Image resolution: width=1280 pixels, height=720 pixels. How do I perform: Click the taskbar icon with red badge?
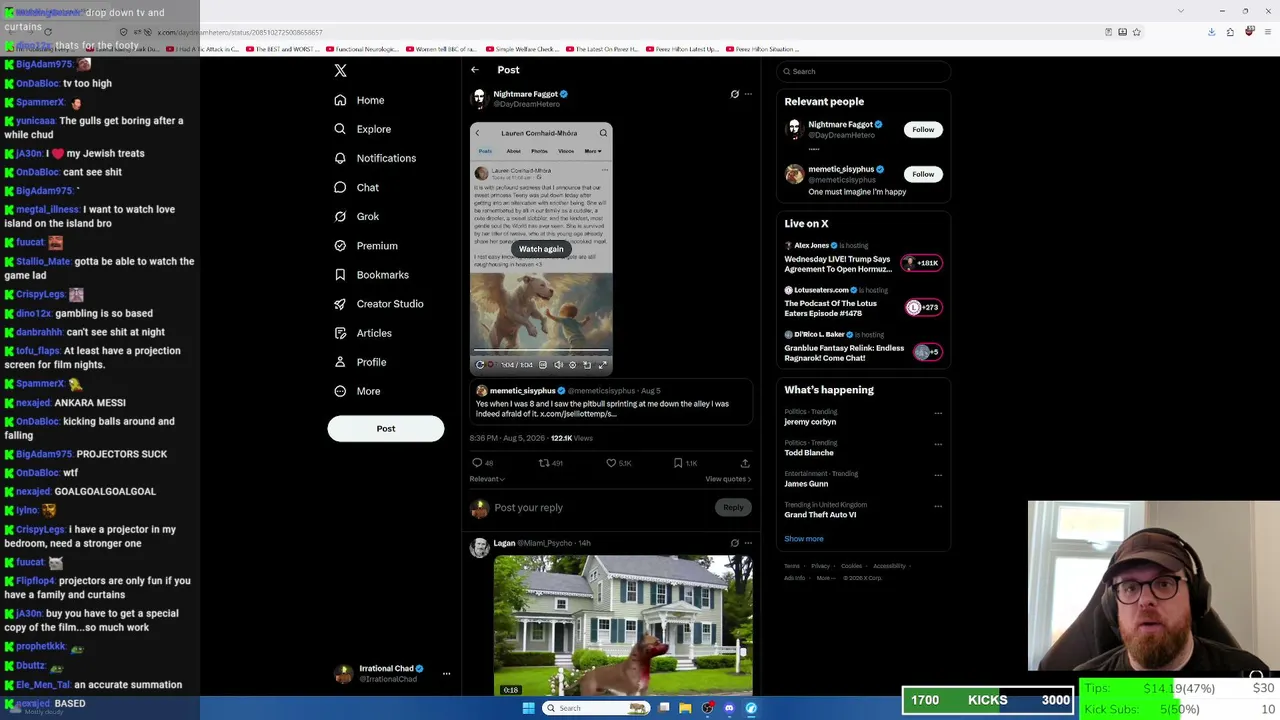pos(707,708)
